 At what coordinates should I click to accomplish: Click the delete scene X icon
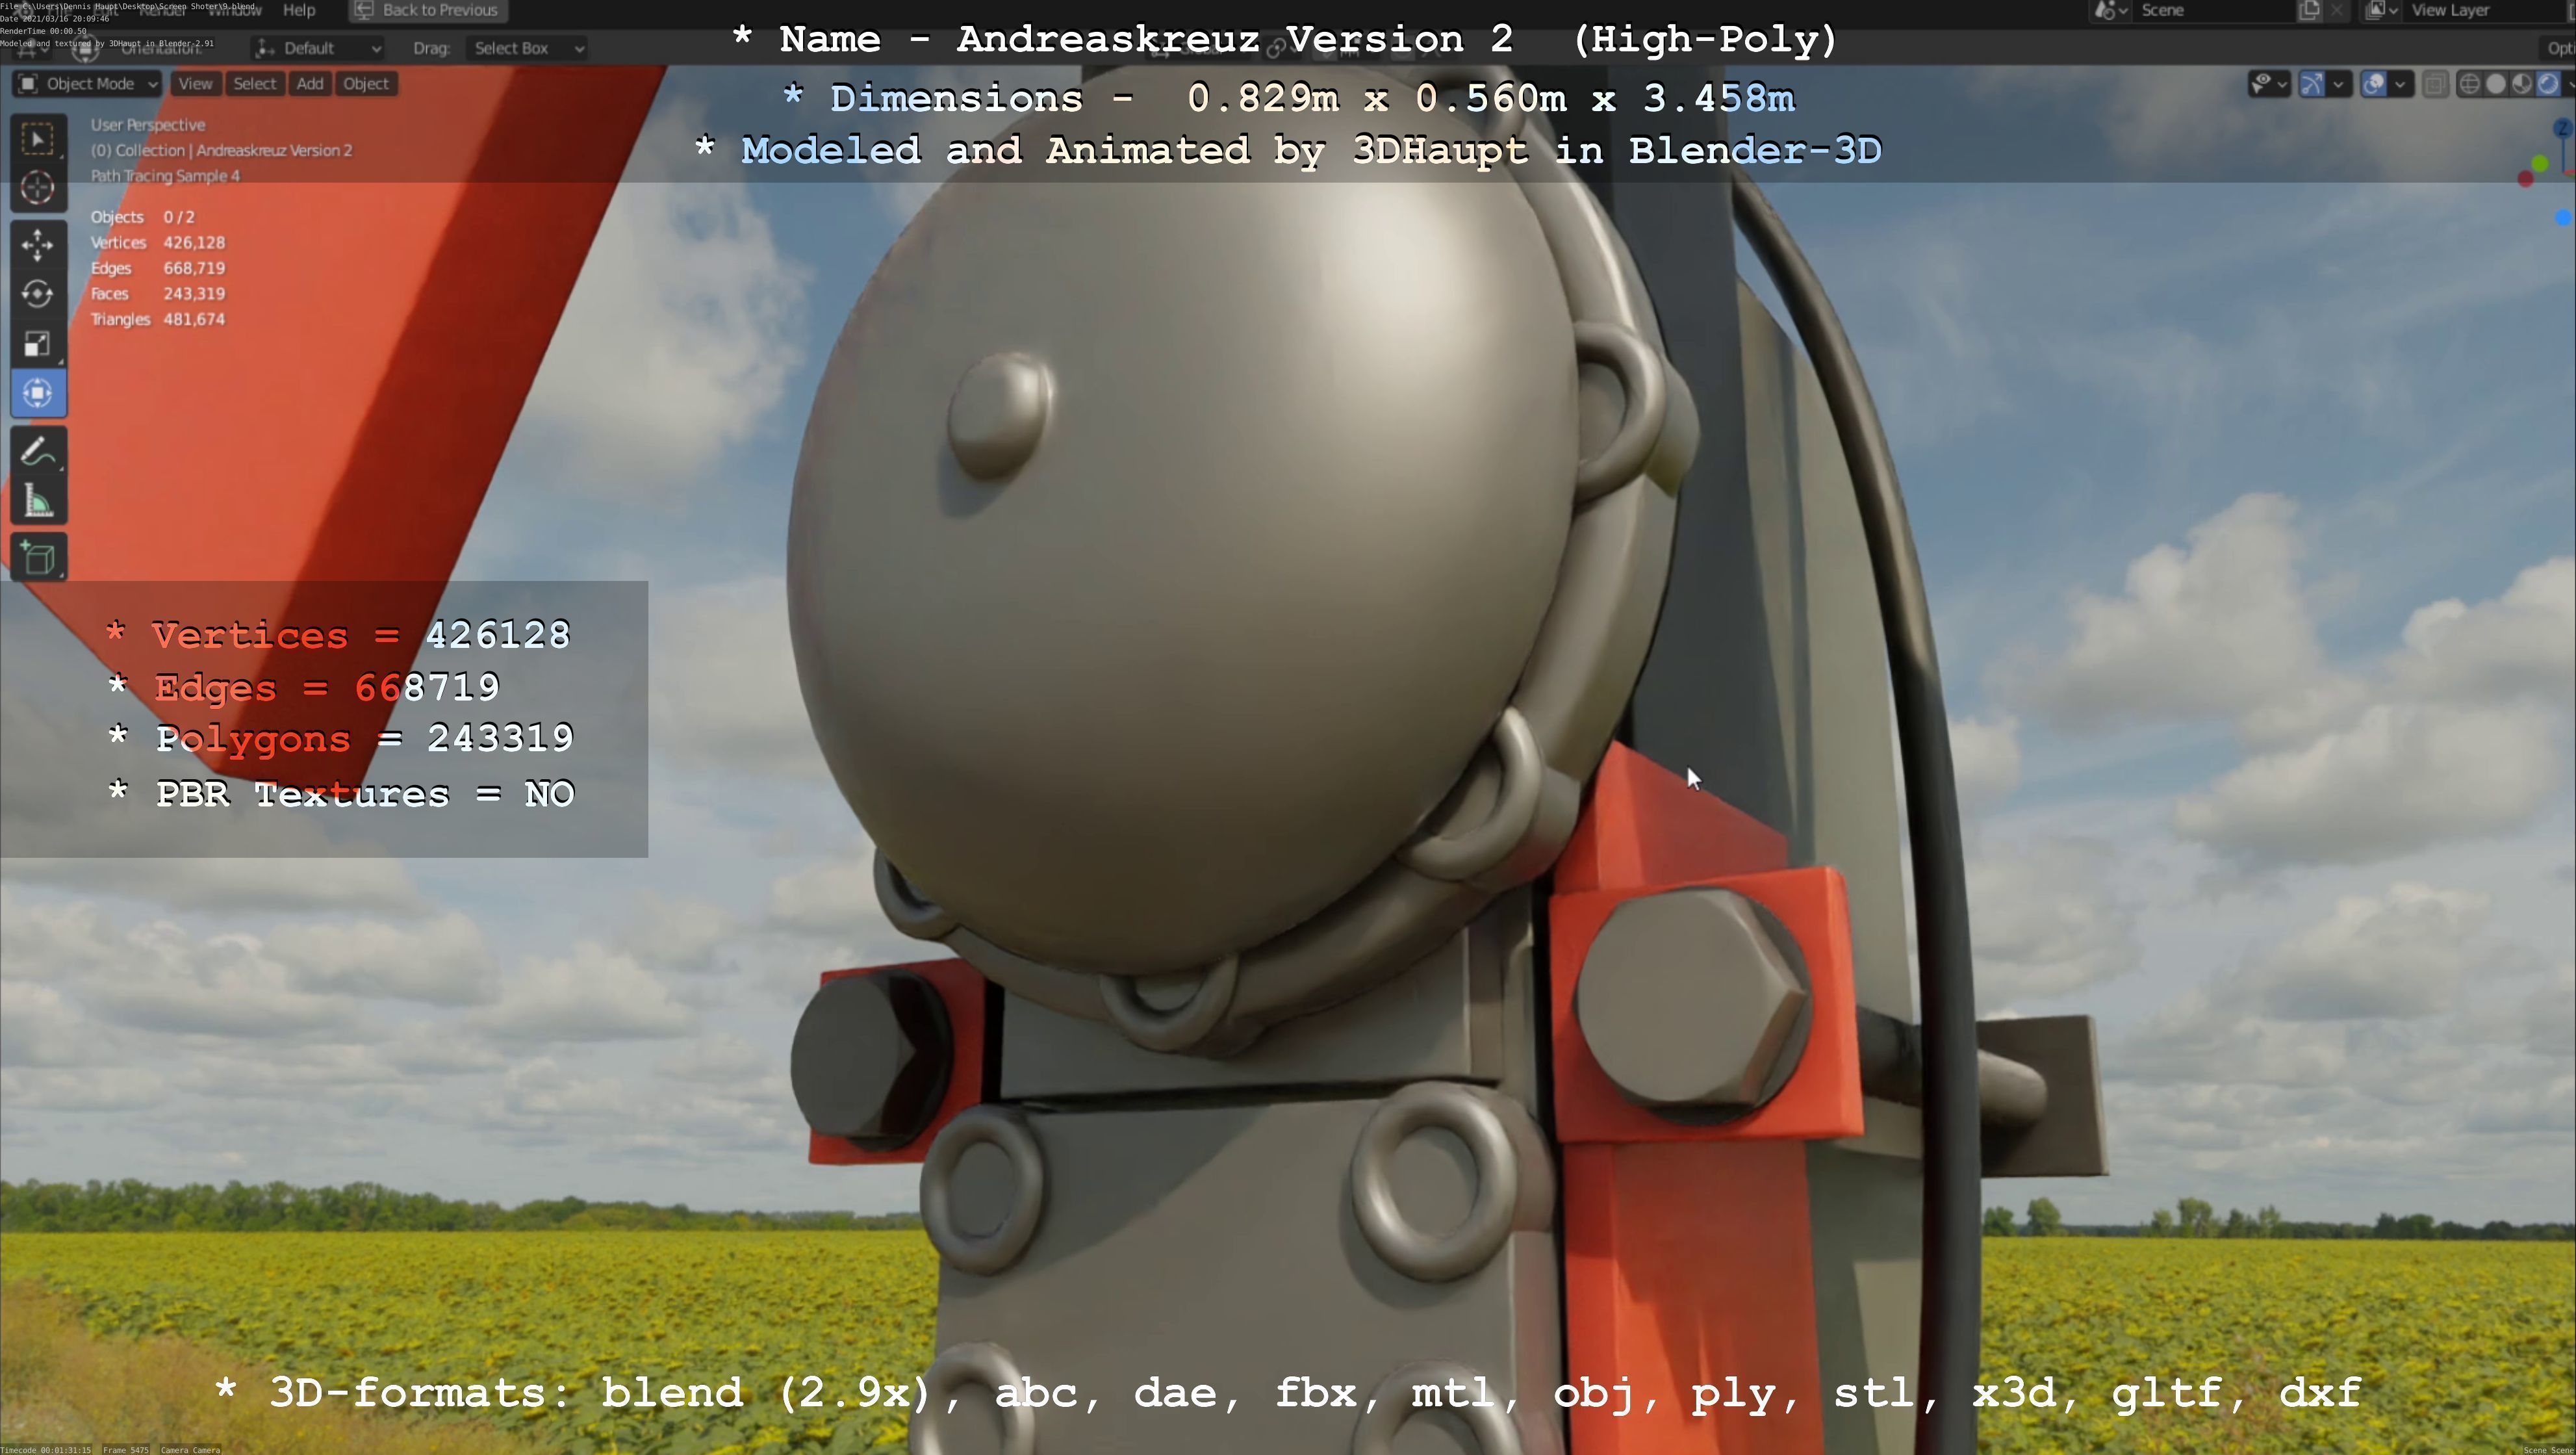(x=2336, y=10)
